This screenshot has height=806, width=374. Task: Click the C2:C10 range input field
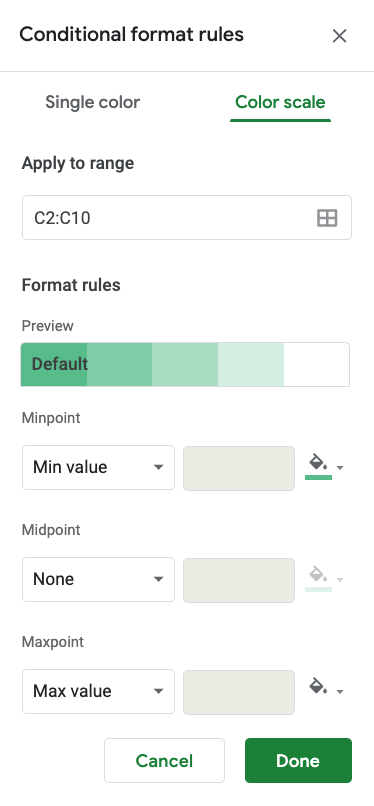187,218
